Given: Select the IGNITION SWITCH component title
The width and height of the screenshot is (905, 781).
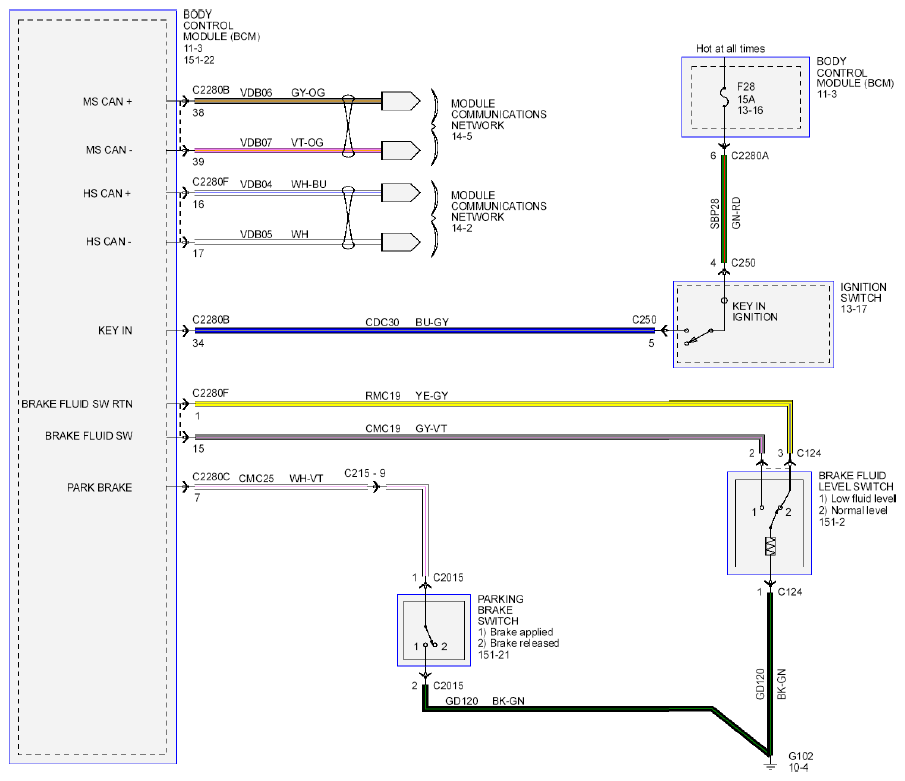Looking at the screenshot, I should pos(863,293).
